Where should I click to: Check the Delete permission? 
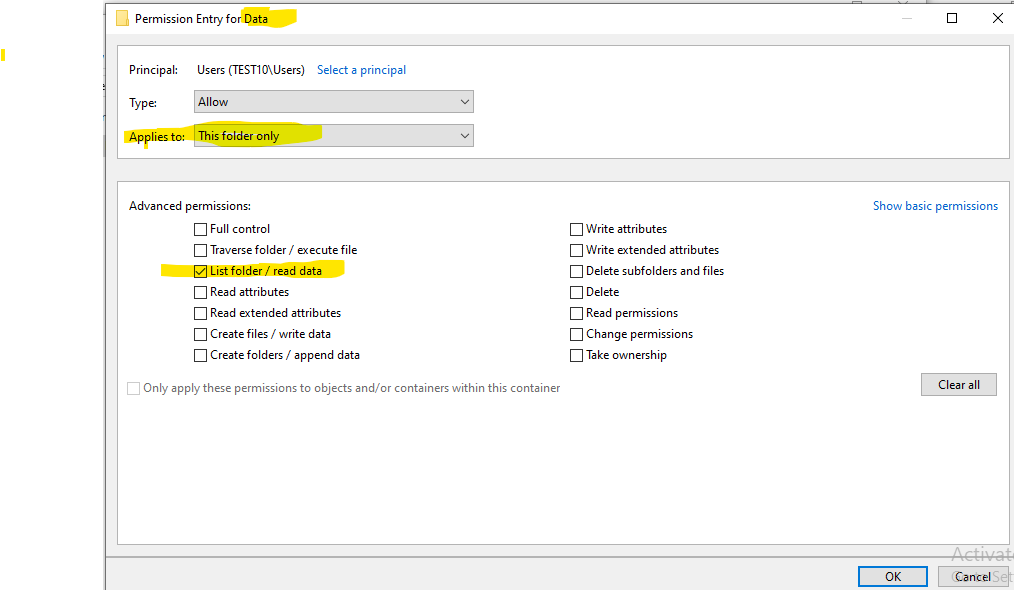(x=576, y=291)
